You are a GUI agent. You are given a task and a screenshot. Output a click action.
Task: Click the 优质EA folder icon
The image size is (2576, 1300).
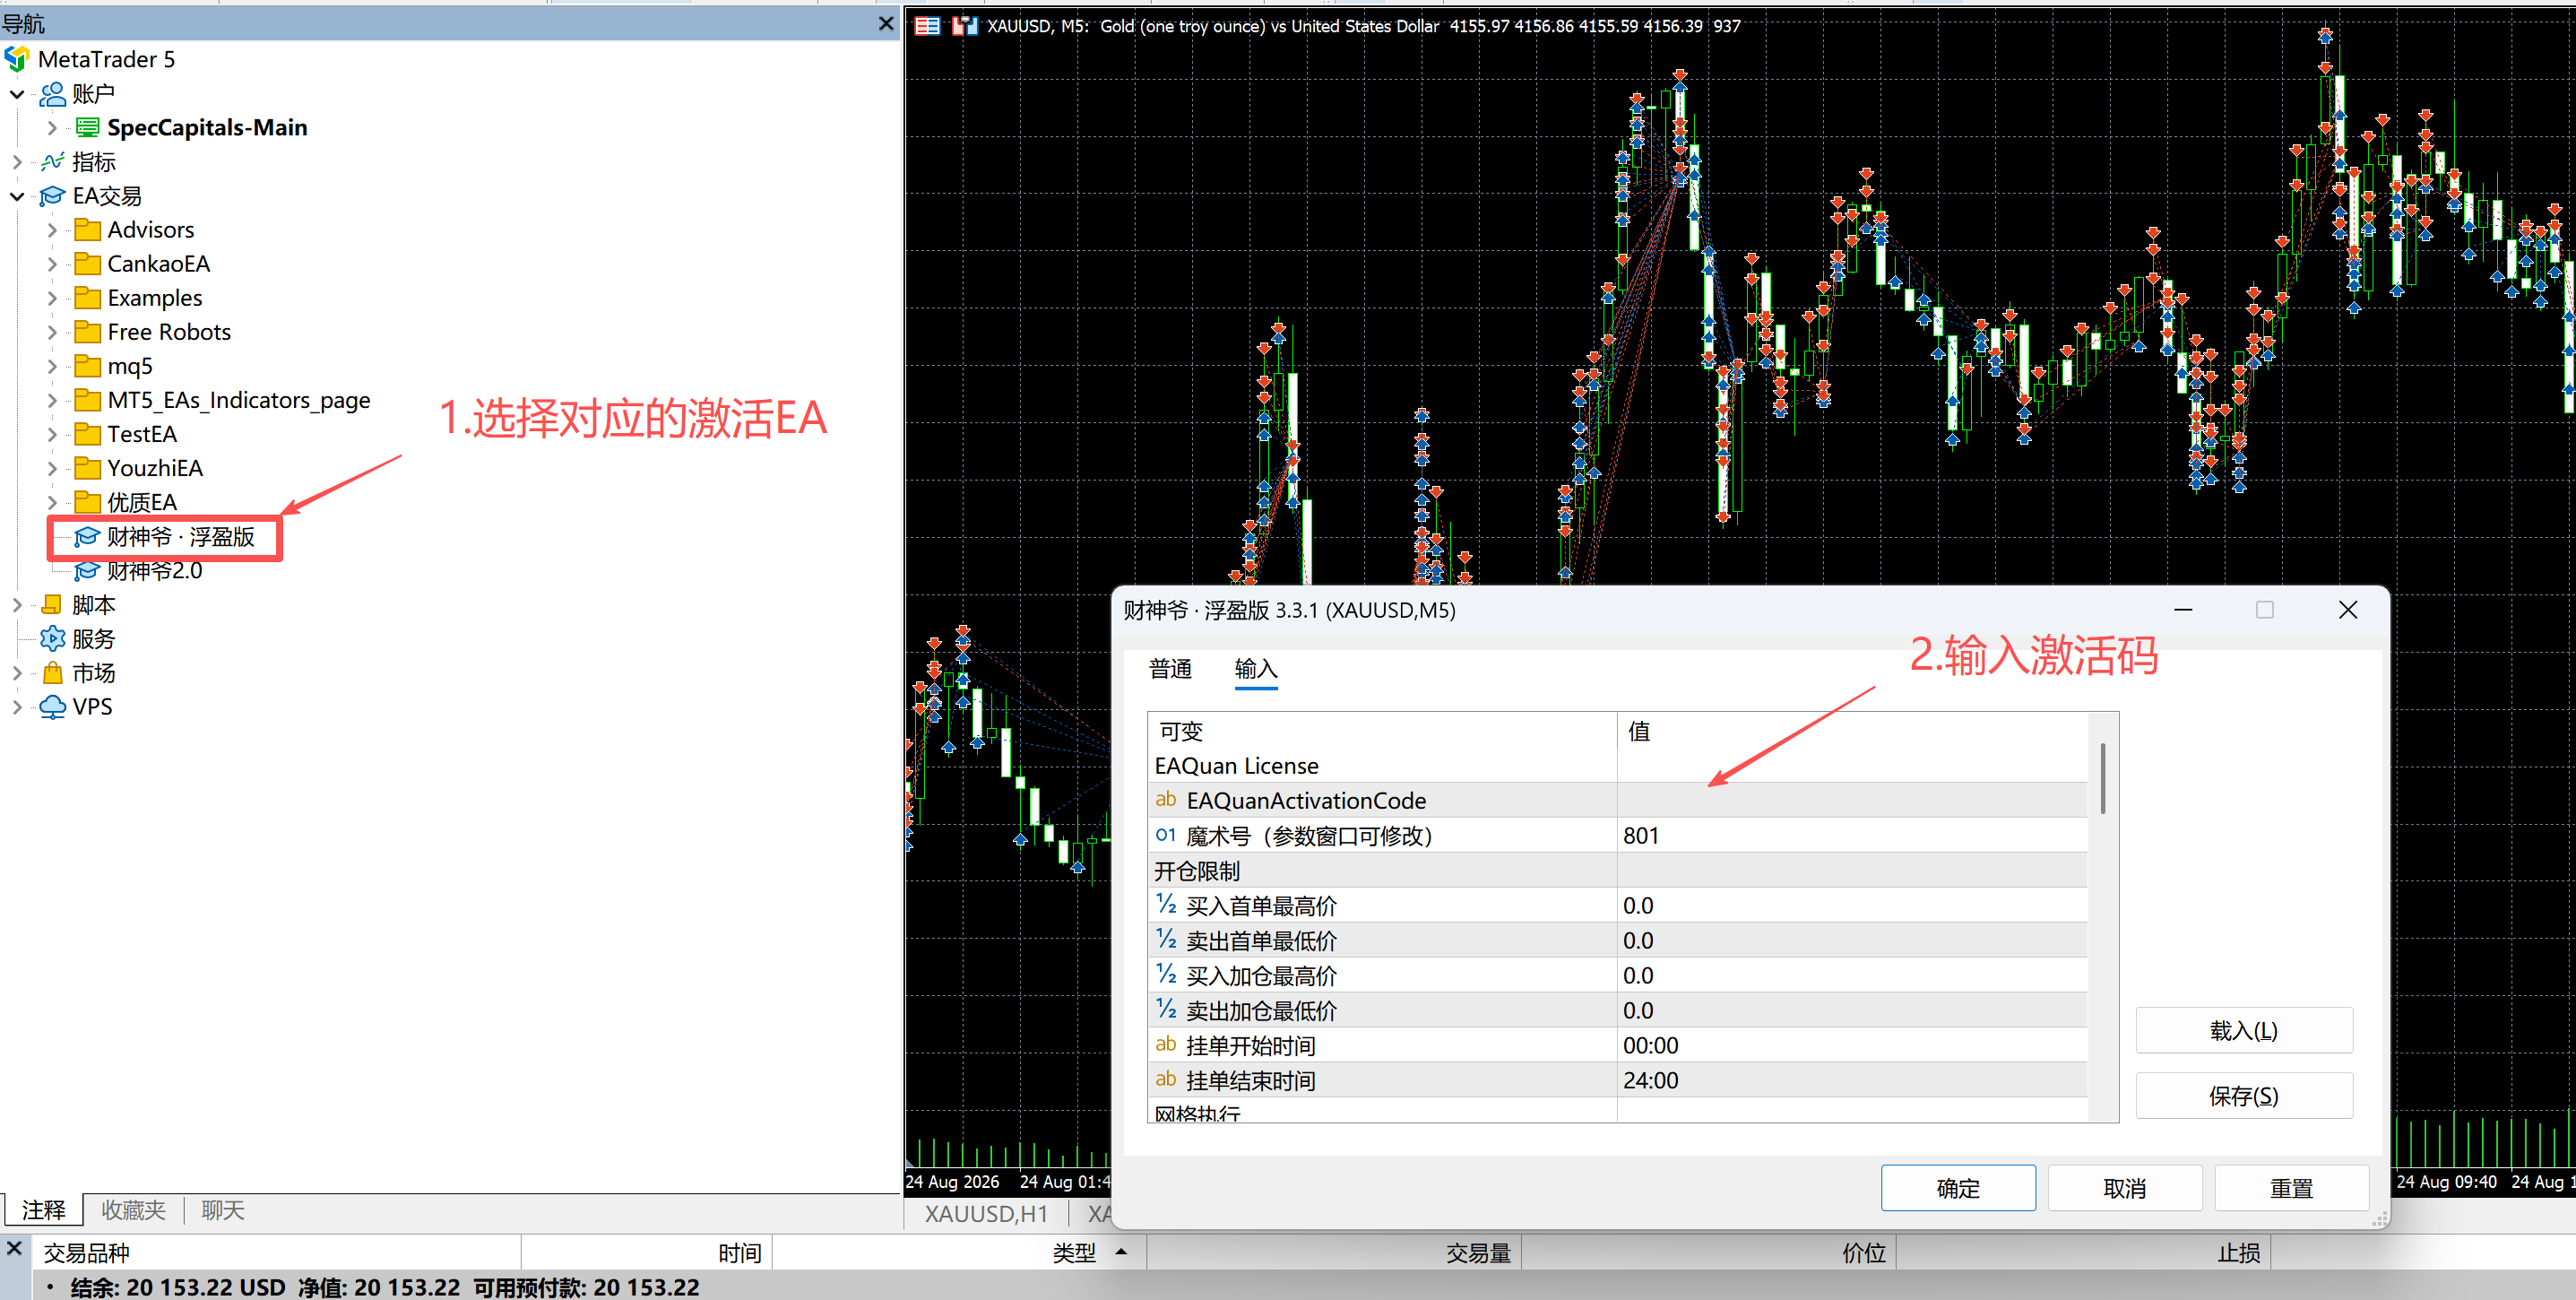[88, 502]
